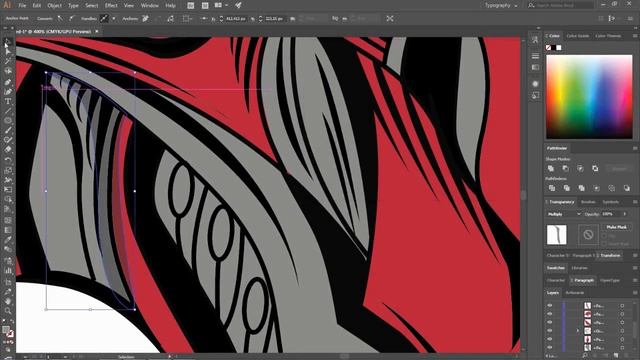Open the Object menu

[x=54, y=6]
